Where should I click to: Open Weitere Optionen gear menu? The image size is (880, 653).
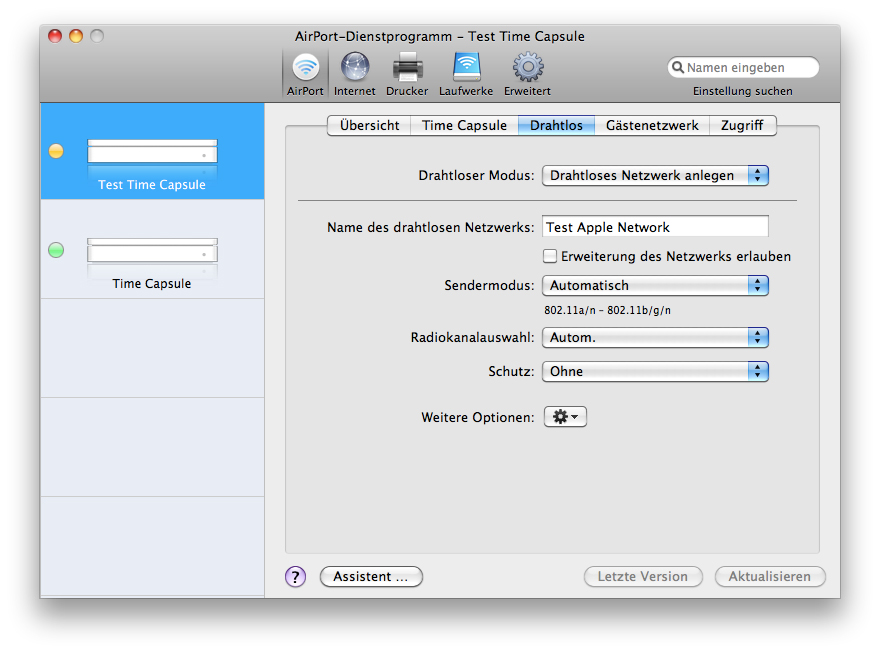(x=565, y=417)
